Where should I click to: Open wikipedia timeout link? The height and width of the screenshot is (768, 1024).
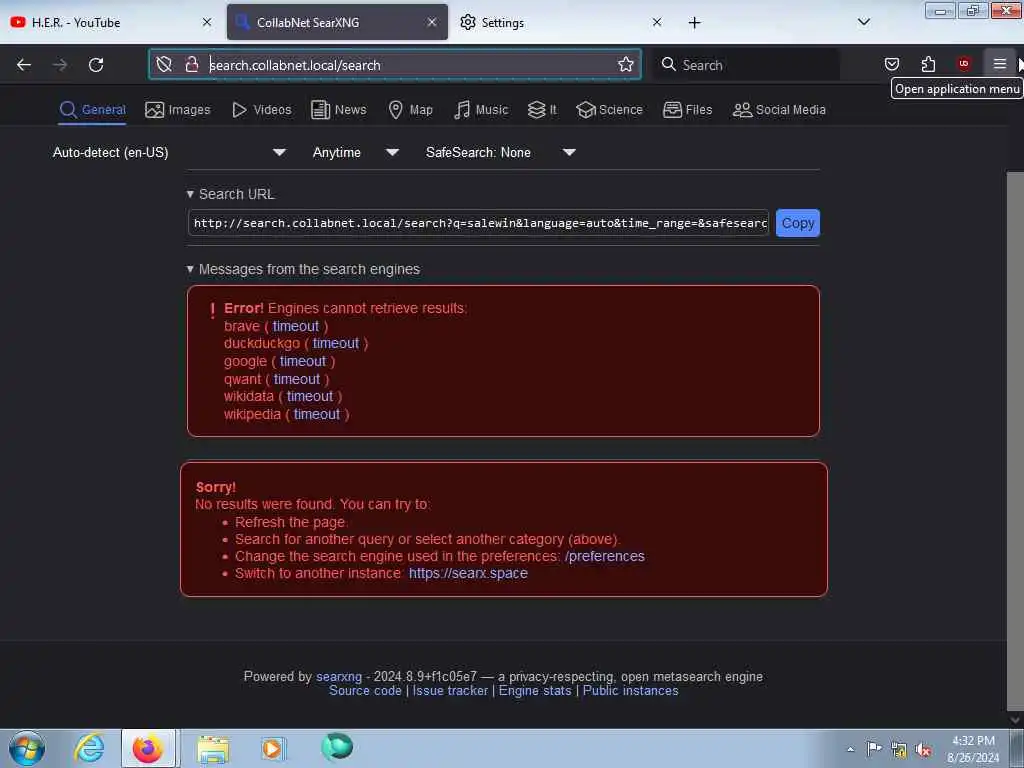[317, 414]
